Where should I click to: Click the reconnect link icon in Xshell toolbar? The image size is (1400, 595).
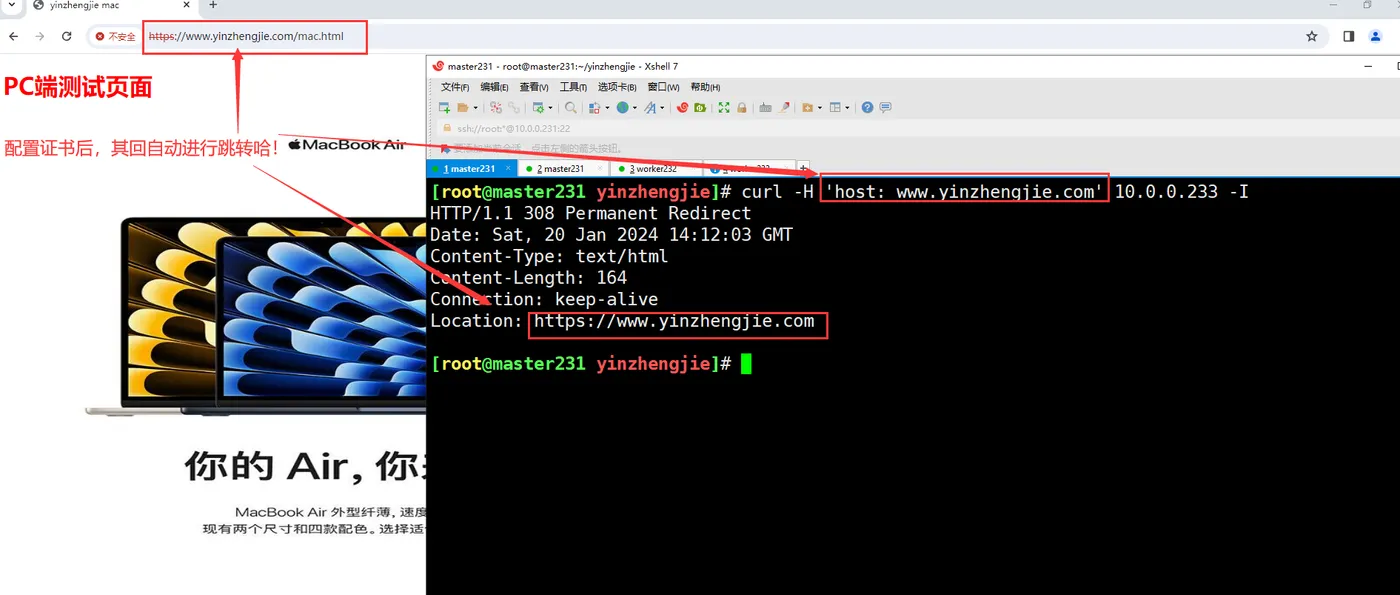click(514, 108)
